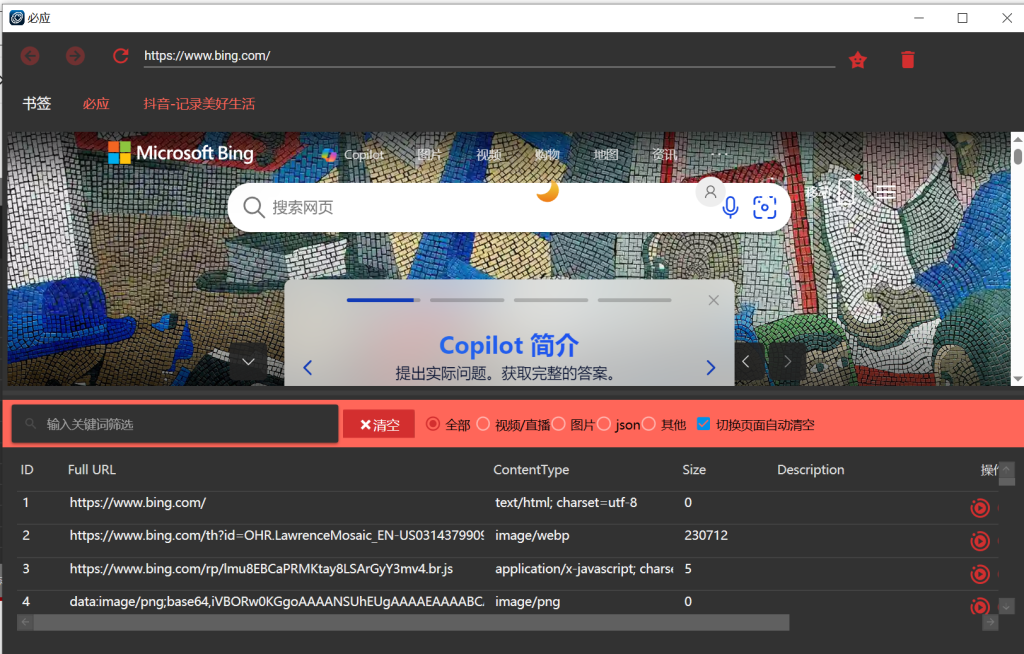
Task: Click the play icon for row 3
Action: coord(980,574)
